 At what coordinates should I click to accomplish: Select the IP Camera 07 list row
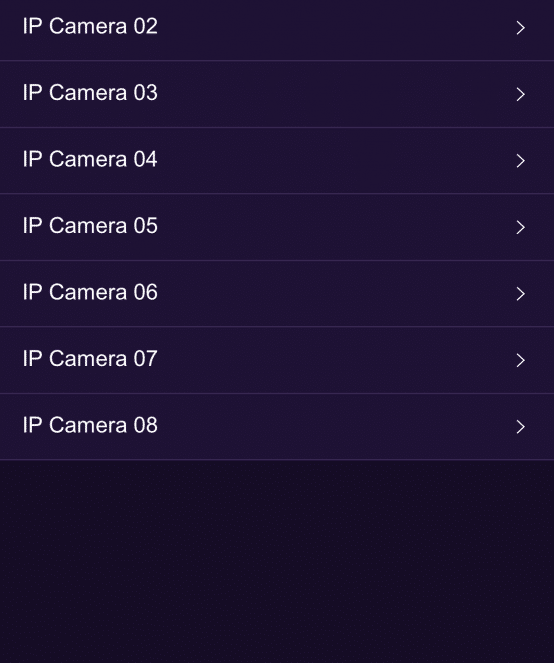tap(277, 360)
